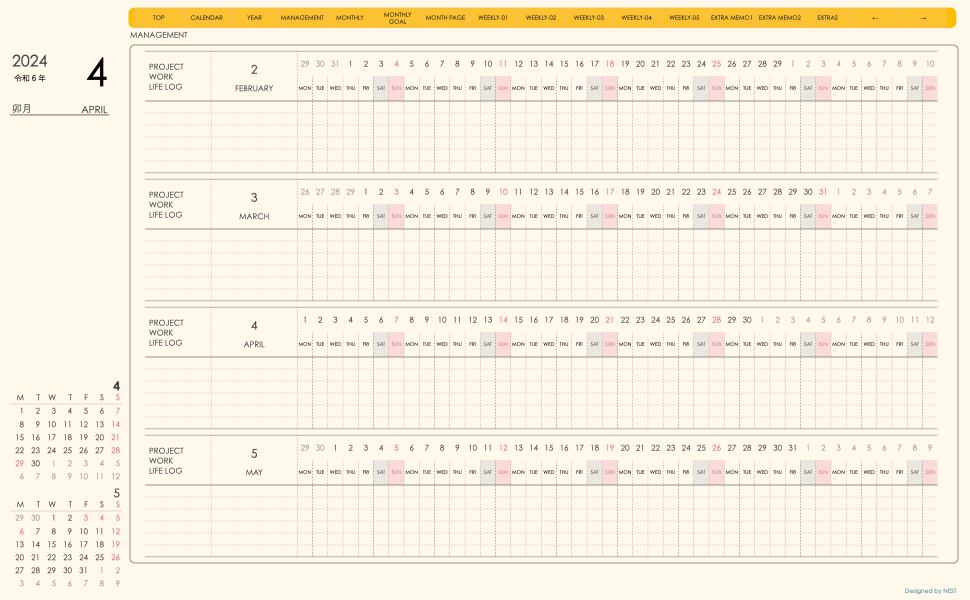
Task: Select the MANAGEMENT tab in navigation bar
Action: 302,18
